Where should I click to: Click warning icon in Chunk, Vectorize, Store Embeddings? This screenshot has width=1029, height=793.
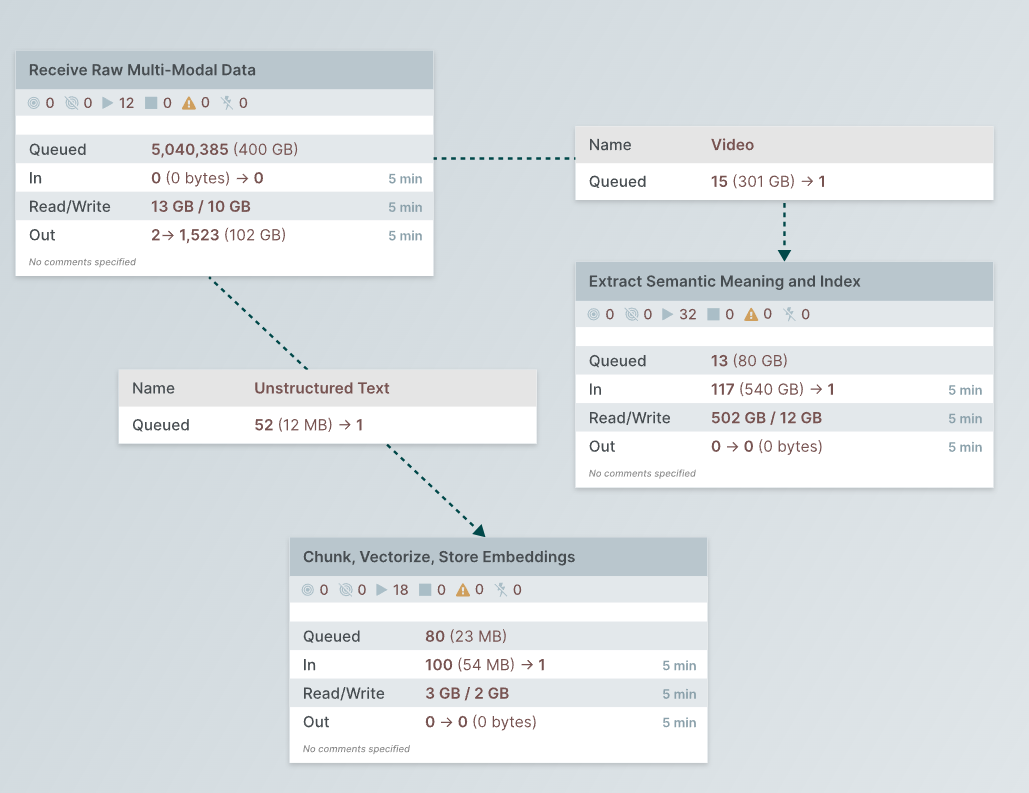tap(463, 590)
